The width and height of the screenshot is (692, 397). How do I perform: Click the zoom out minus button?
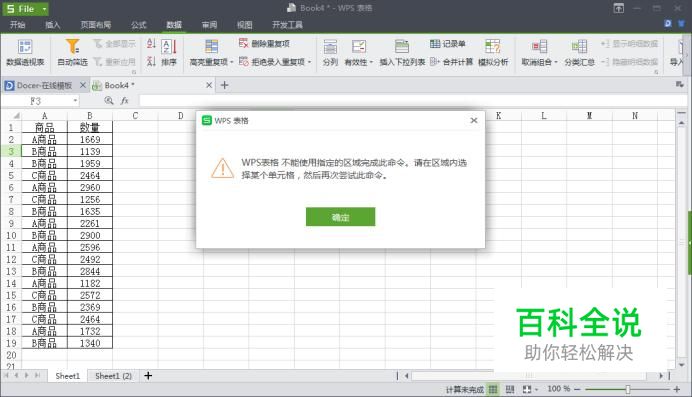click(577, 389)
